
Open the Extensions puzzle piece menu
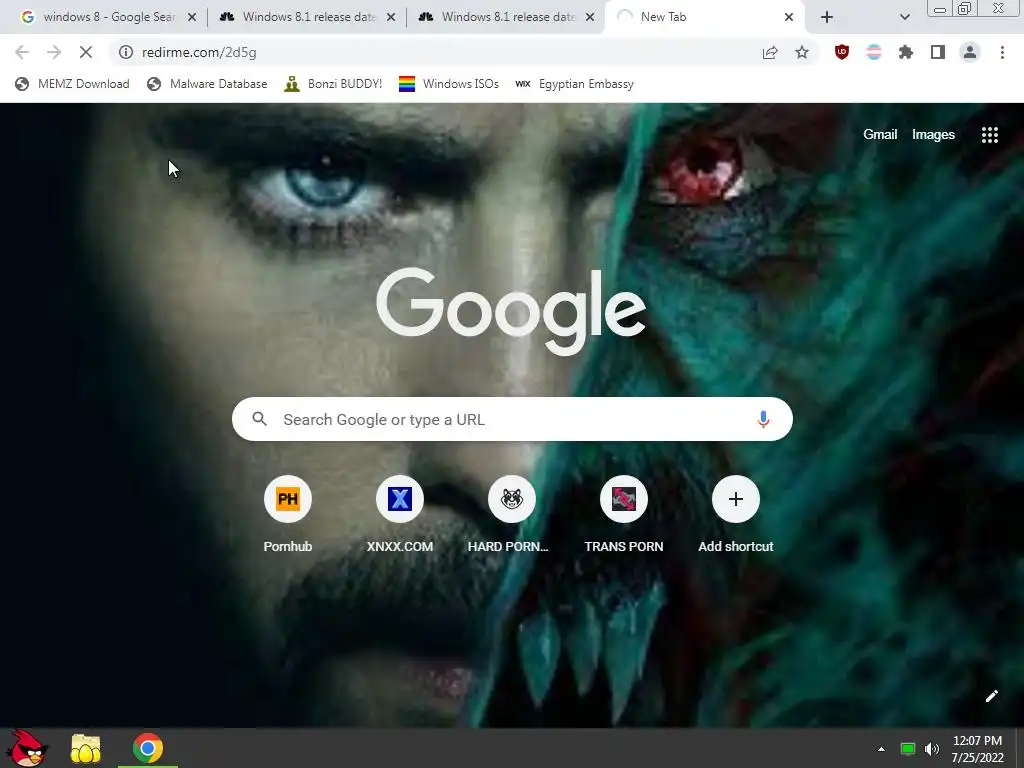pyautogui.click(x=906, y=52)
